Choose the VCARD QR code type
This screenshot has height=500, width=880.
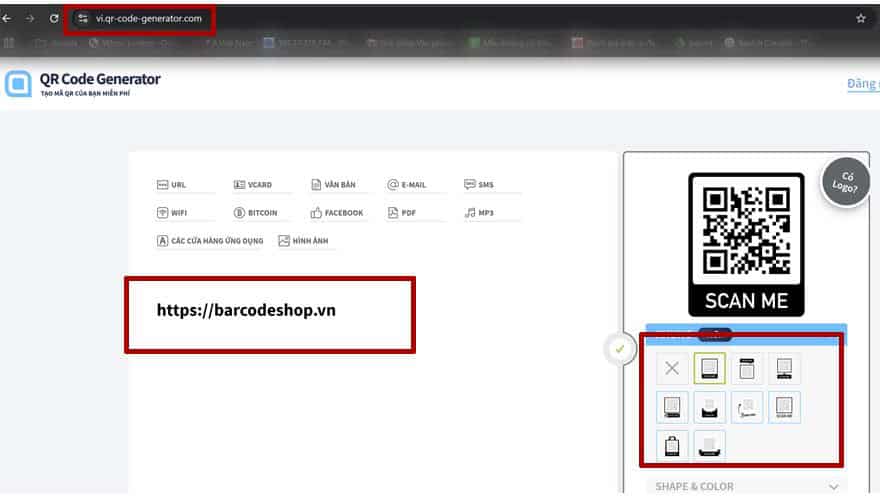tap(253, 185)
